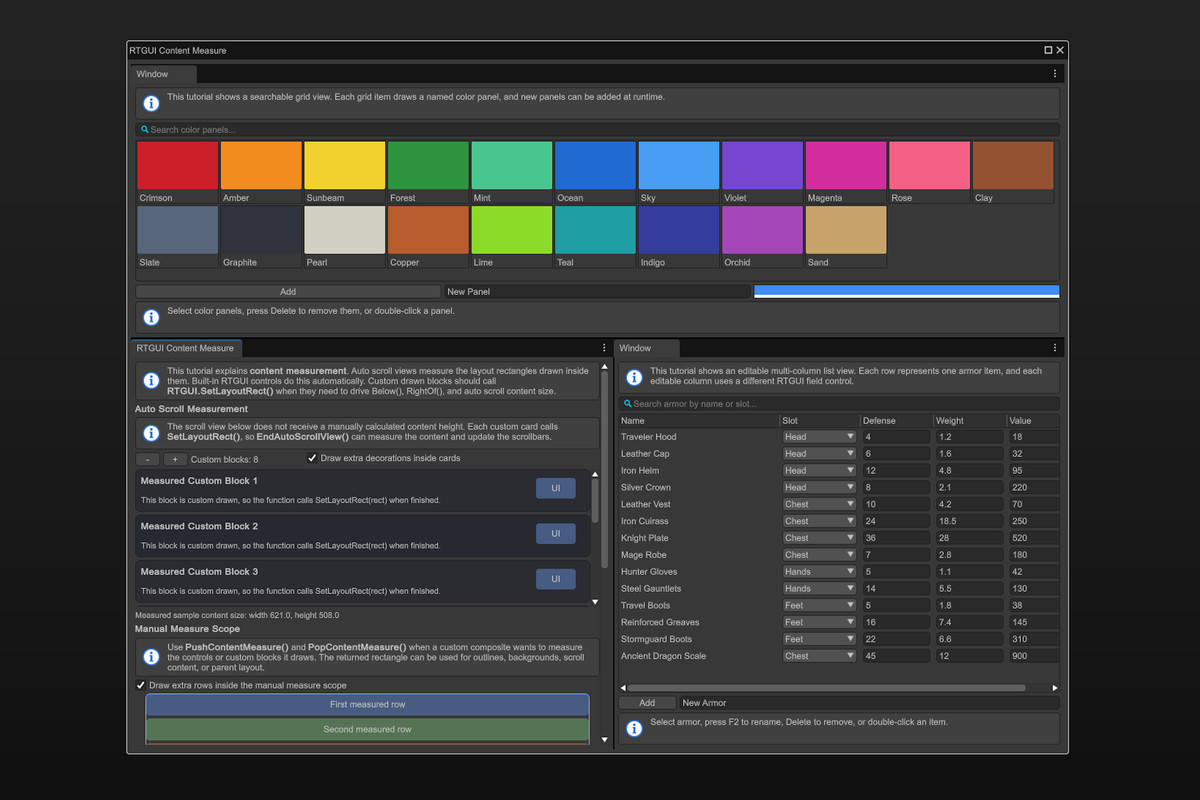Click the horizontal scrollbar under the armor list

pyautogui.click(x=826, y=688)
